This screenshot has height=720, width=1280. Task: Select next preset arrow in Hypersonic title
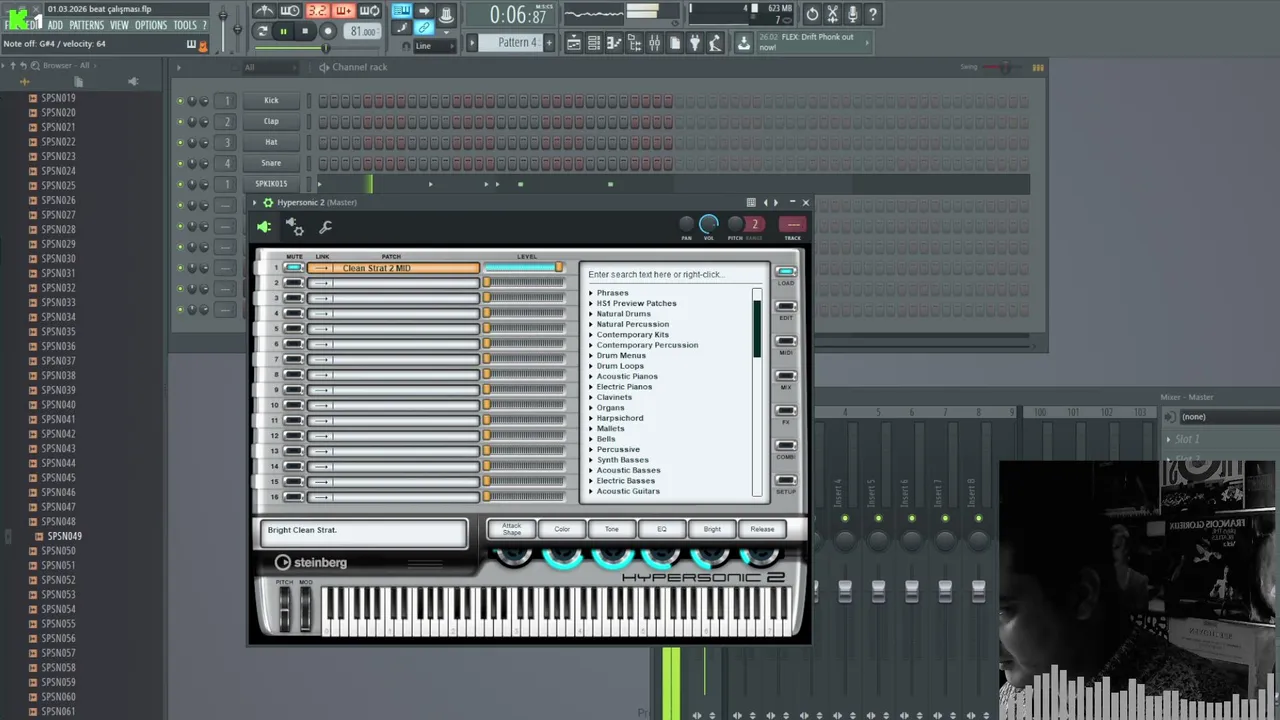pyautogui.click(x=776, y=202)
